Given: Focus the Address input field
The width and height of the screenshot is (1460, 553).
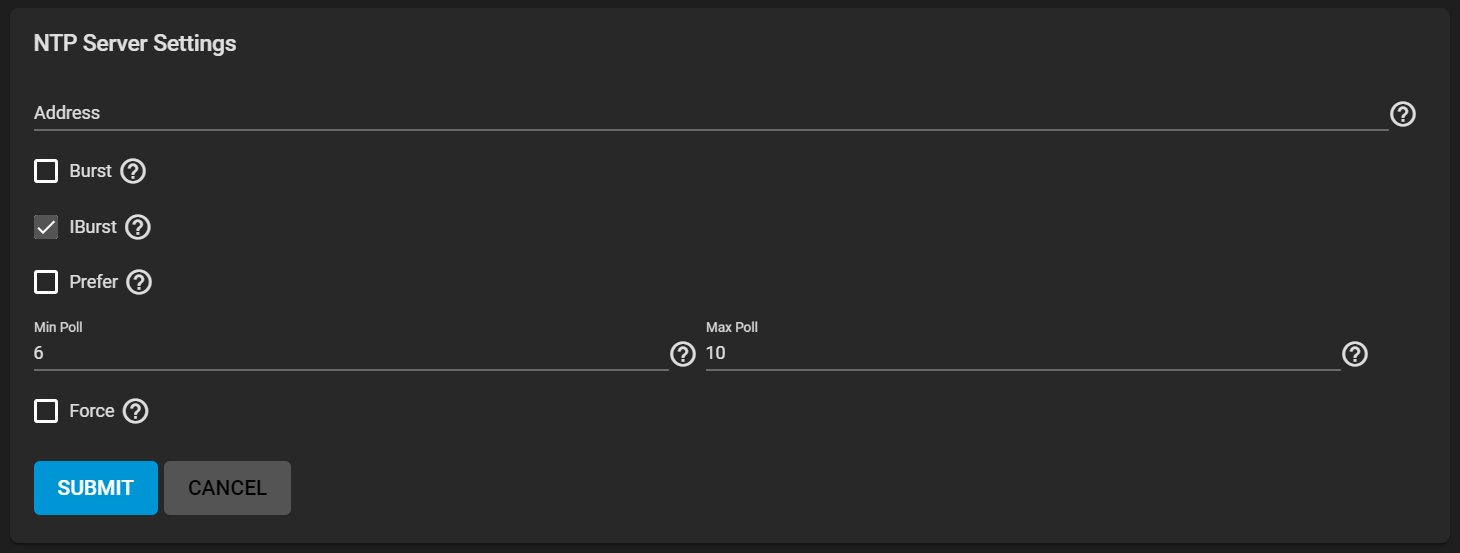Looking at the screenshot, I should (700, 114).
